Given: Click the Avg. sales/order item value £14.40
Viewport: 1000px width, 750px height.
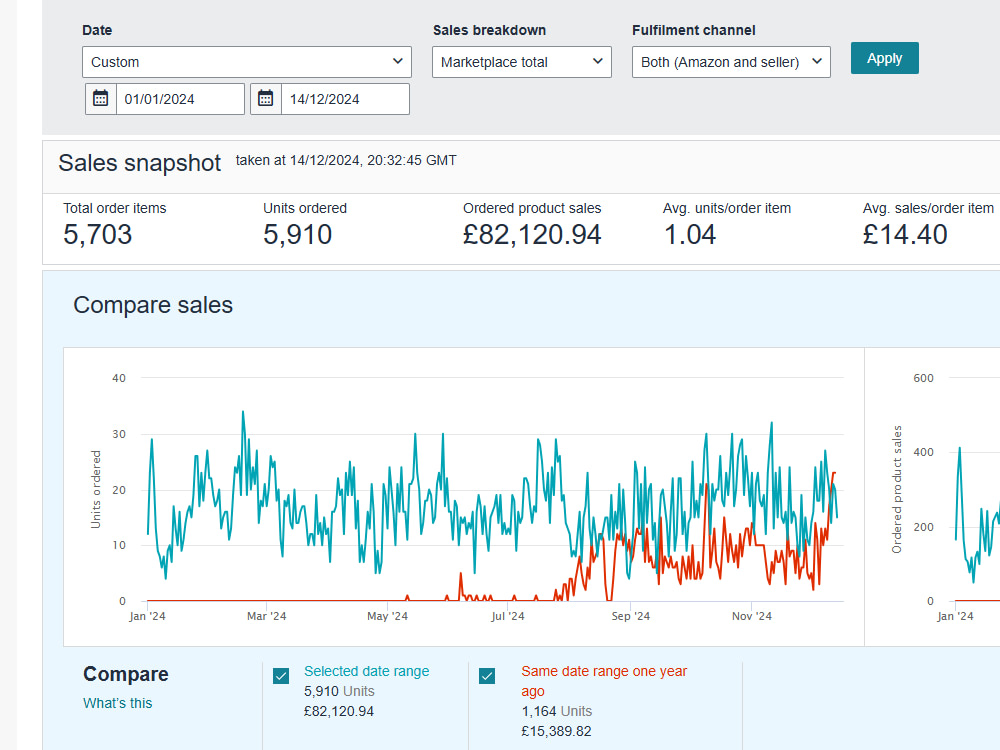Looking at the screenshot, I should tap(905, 235).
